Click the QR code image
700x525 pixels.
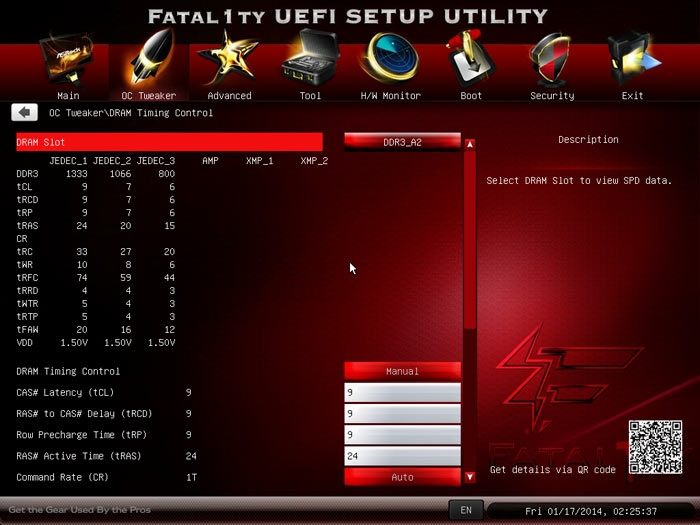655,447
